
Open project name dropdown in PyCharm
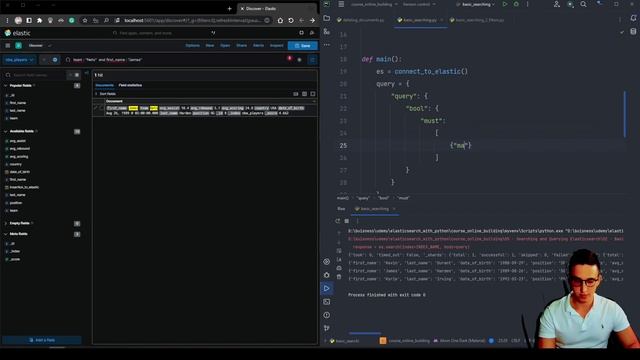coord(374,4)
